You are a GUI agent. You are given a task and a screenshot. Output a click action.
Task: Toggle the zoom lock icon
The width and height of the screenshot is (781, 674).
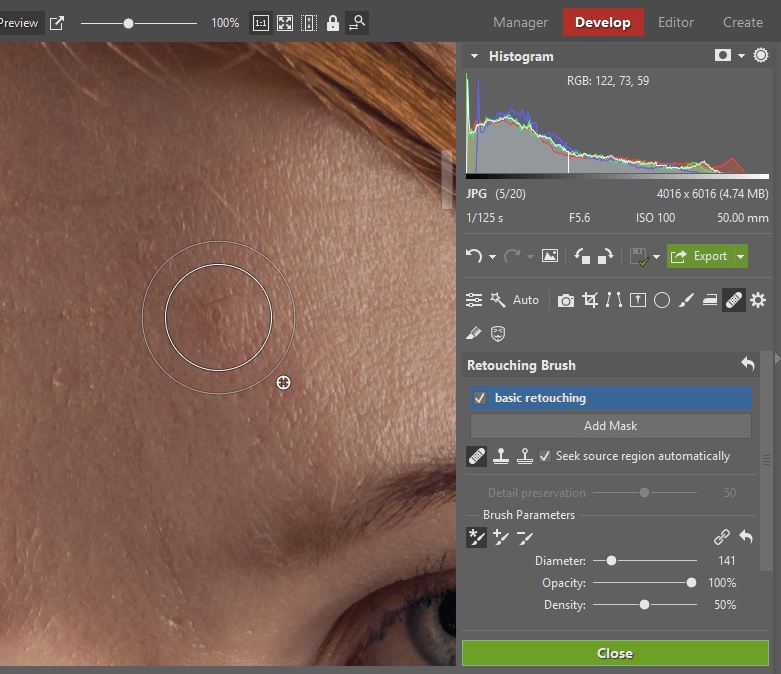point(333,23)
